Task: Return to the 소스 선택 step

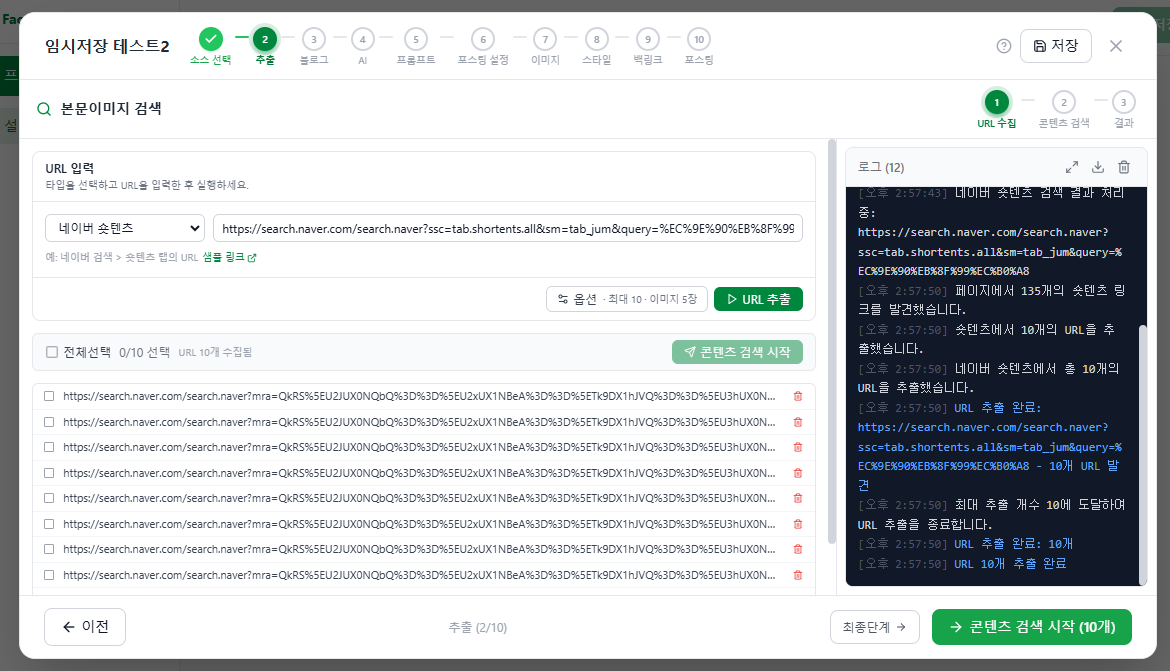Action: click(210, 37)
